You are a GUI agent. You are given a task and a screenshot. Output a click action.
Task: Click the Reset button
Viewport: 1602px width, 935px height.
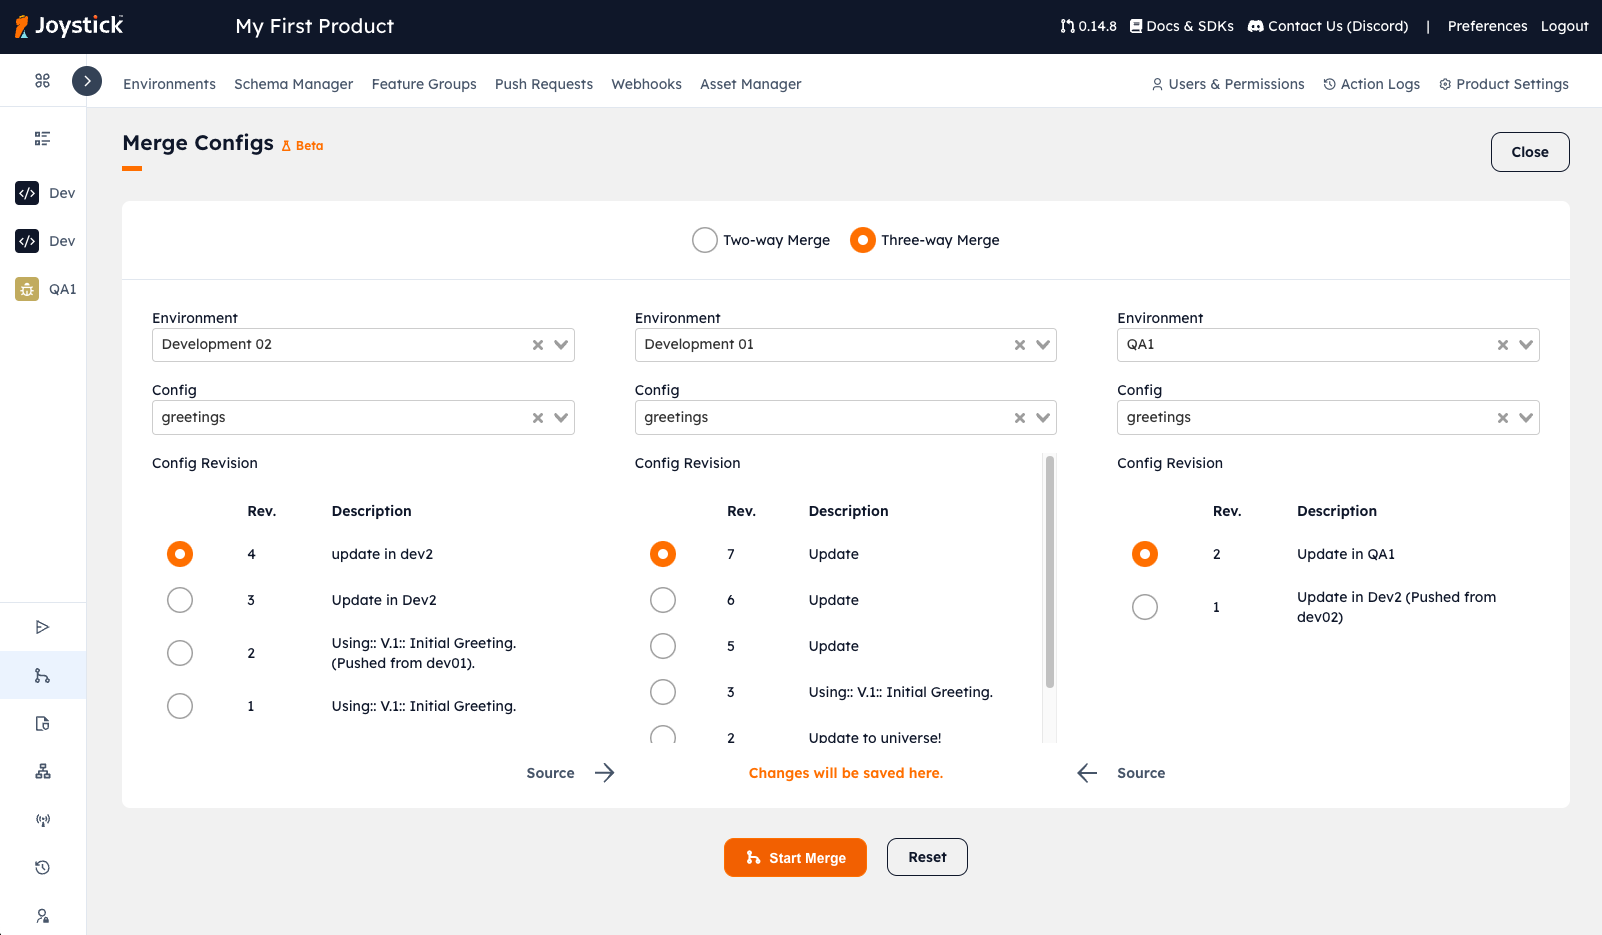pos(927,857)
